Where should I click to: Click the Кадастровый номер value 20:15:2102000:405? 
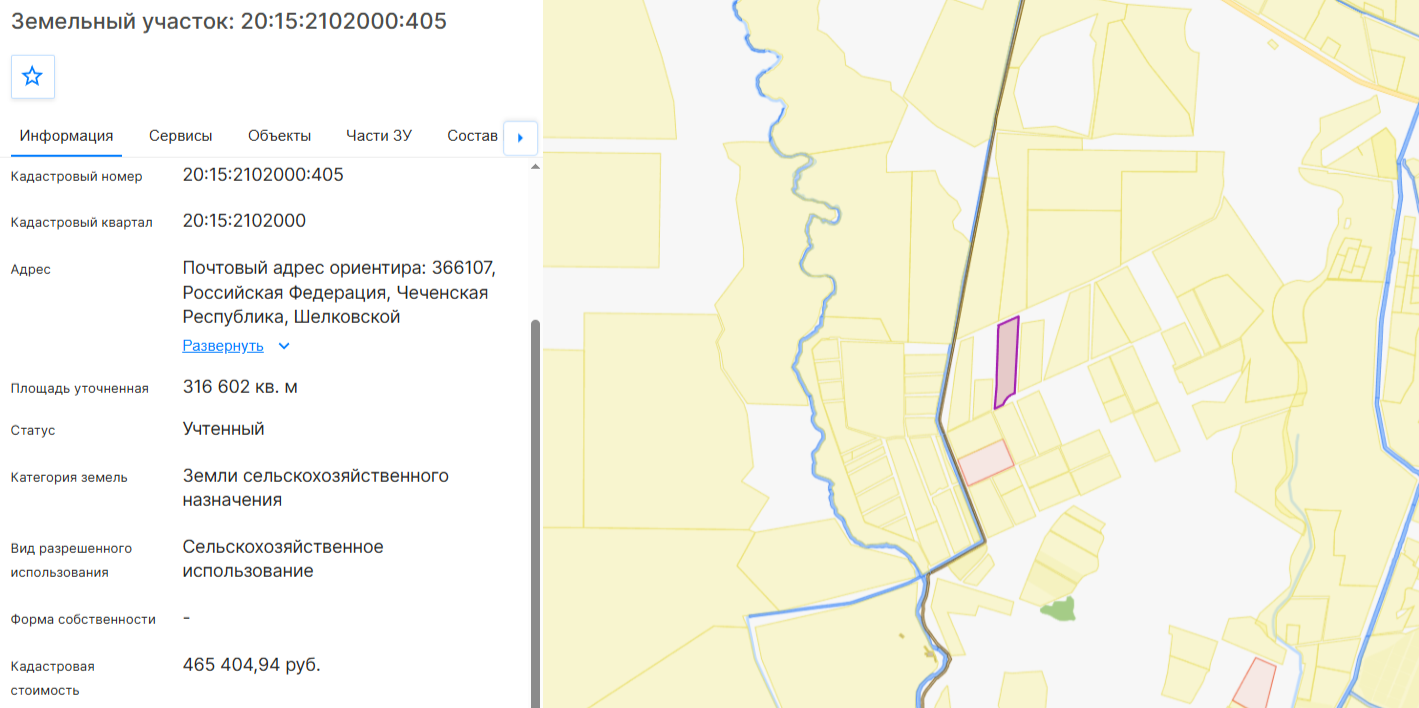click(x=263, y=175)
